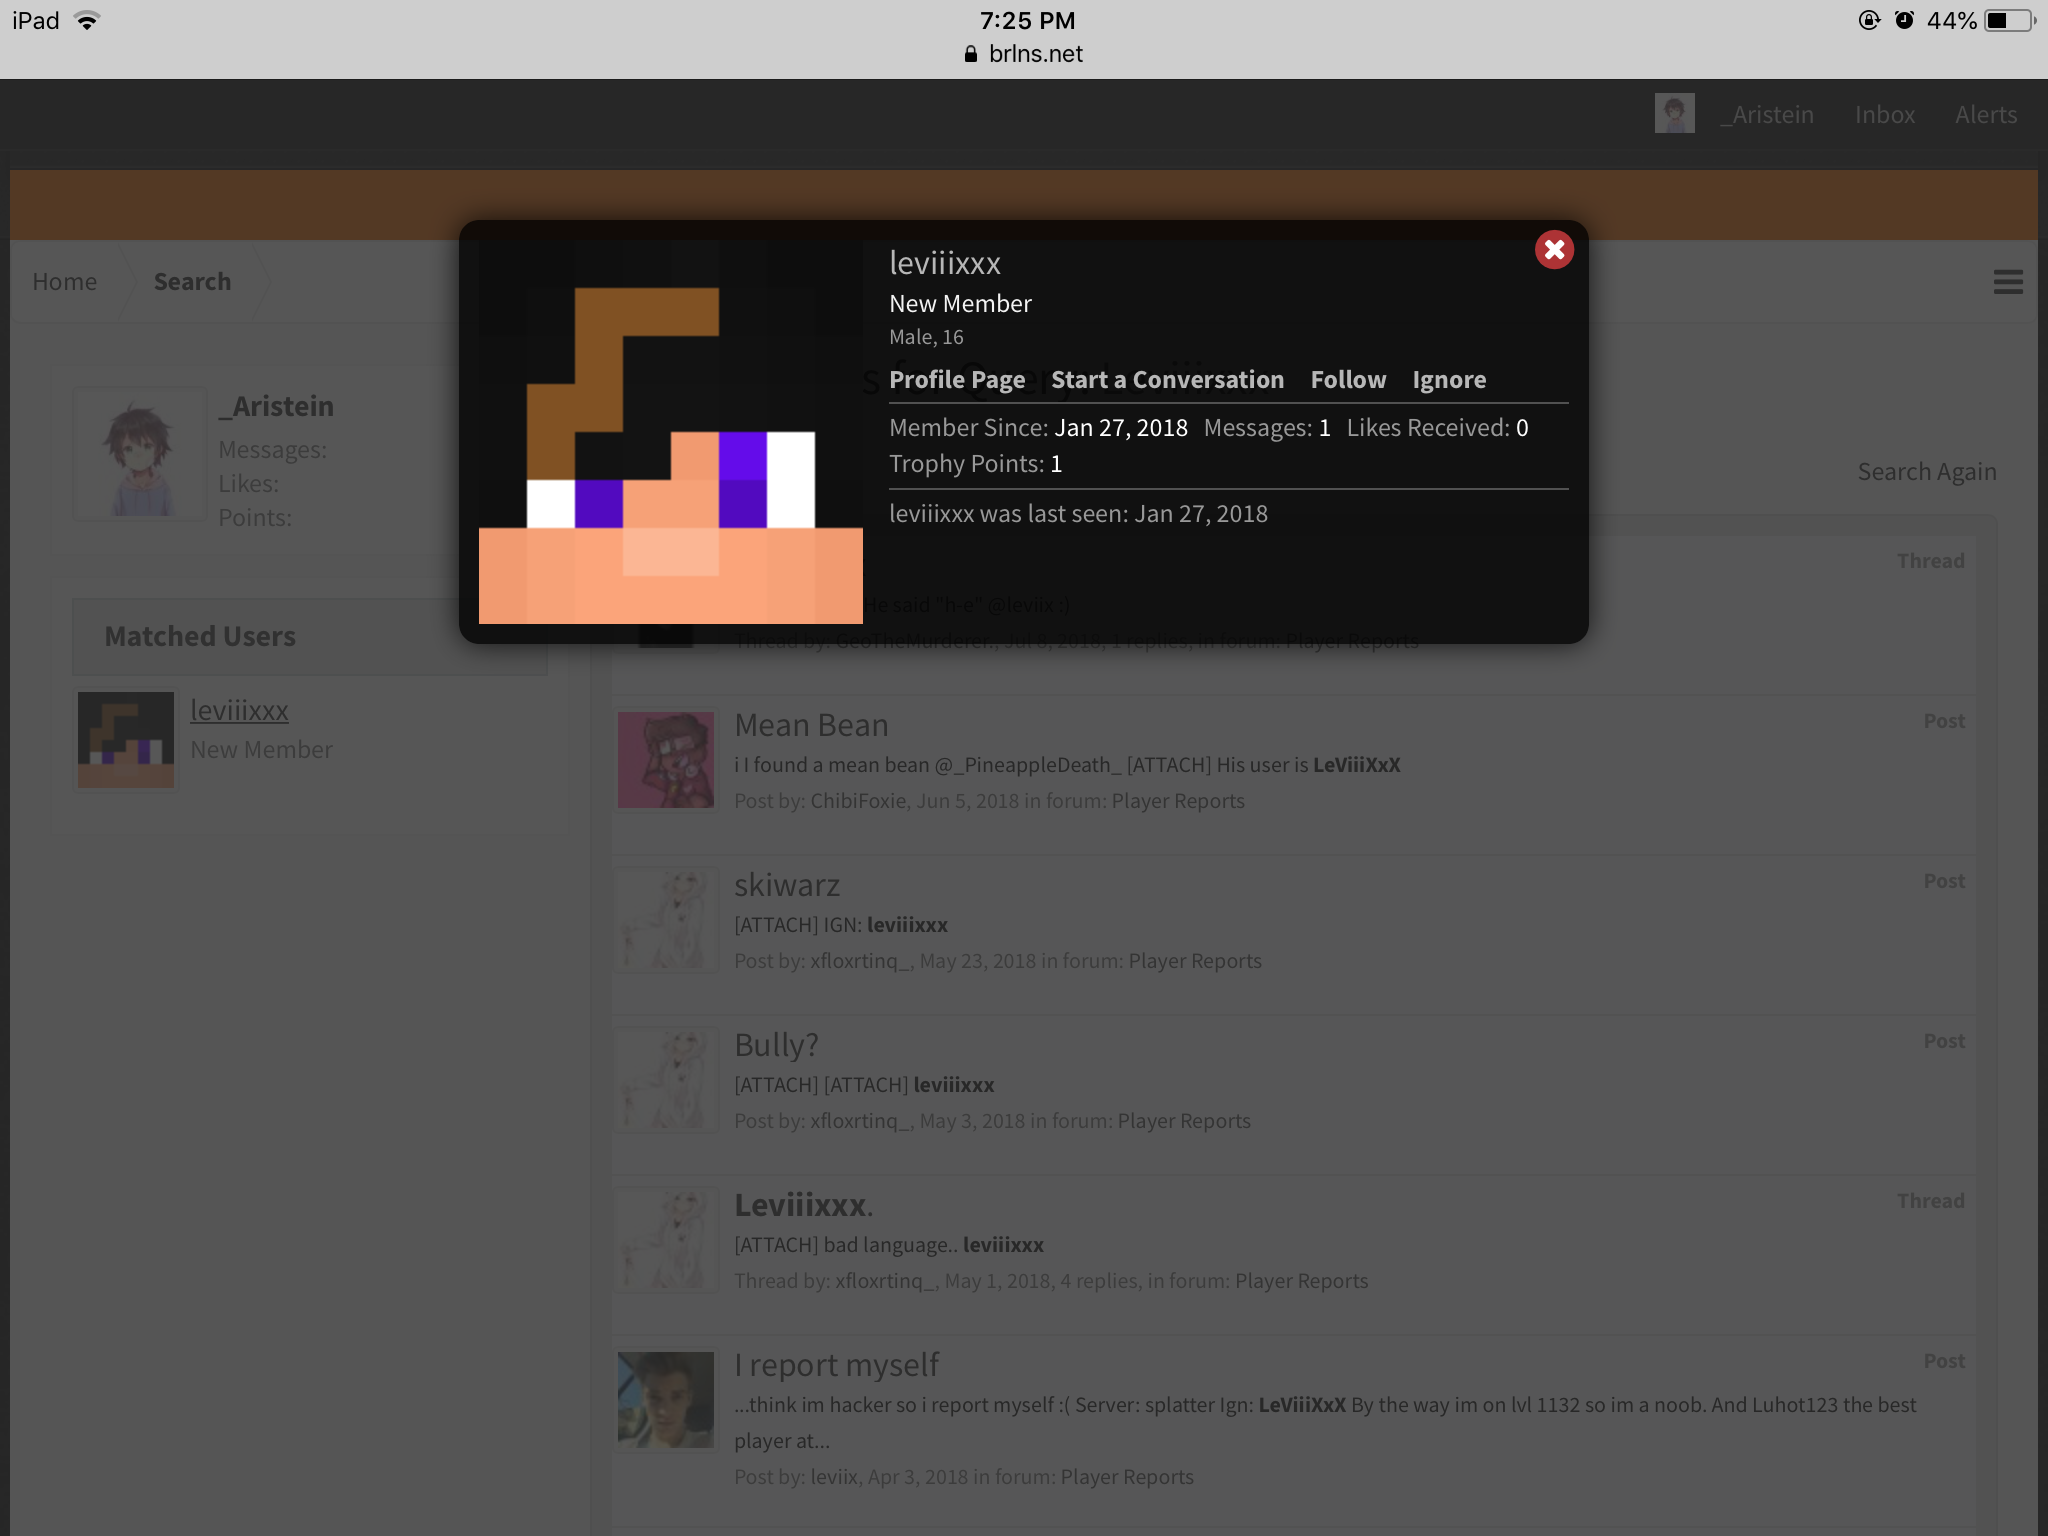Click the _Aristein avatar in top bar
Image resolution: width=2048 pixels, height=1536 pixels.
pos(1674,113)
